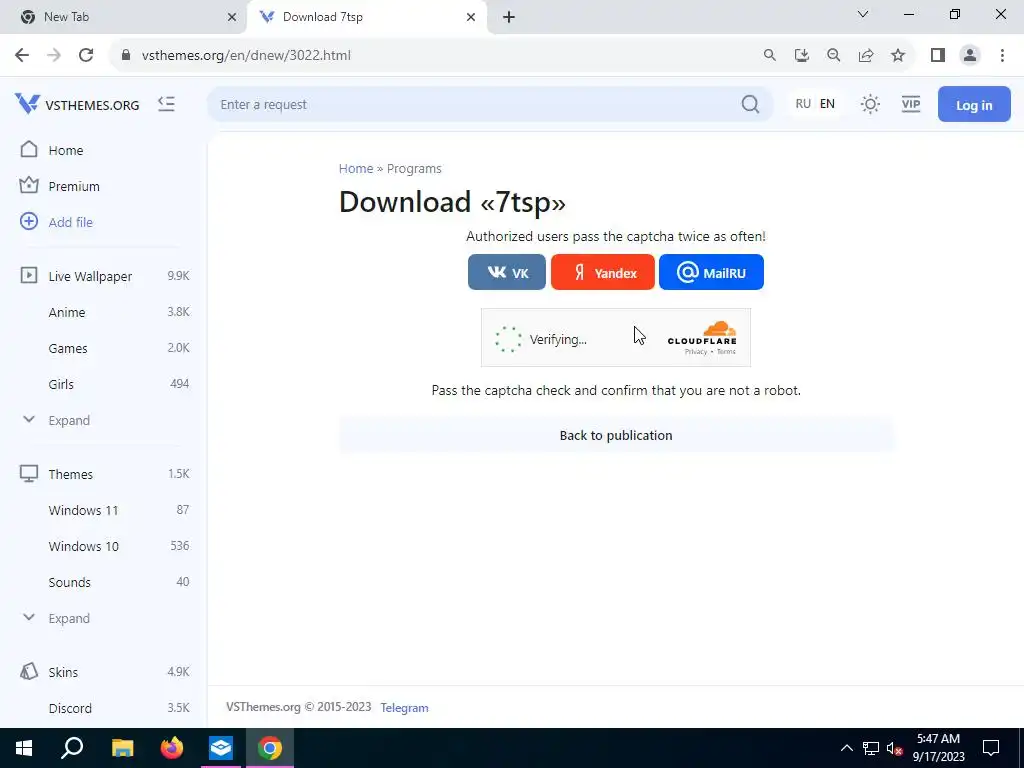Show hidden system tray icons

[846, 748]
